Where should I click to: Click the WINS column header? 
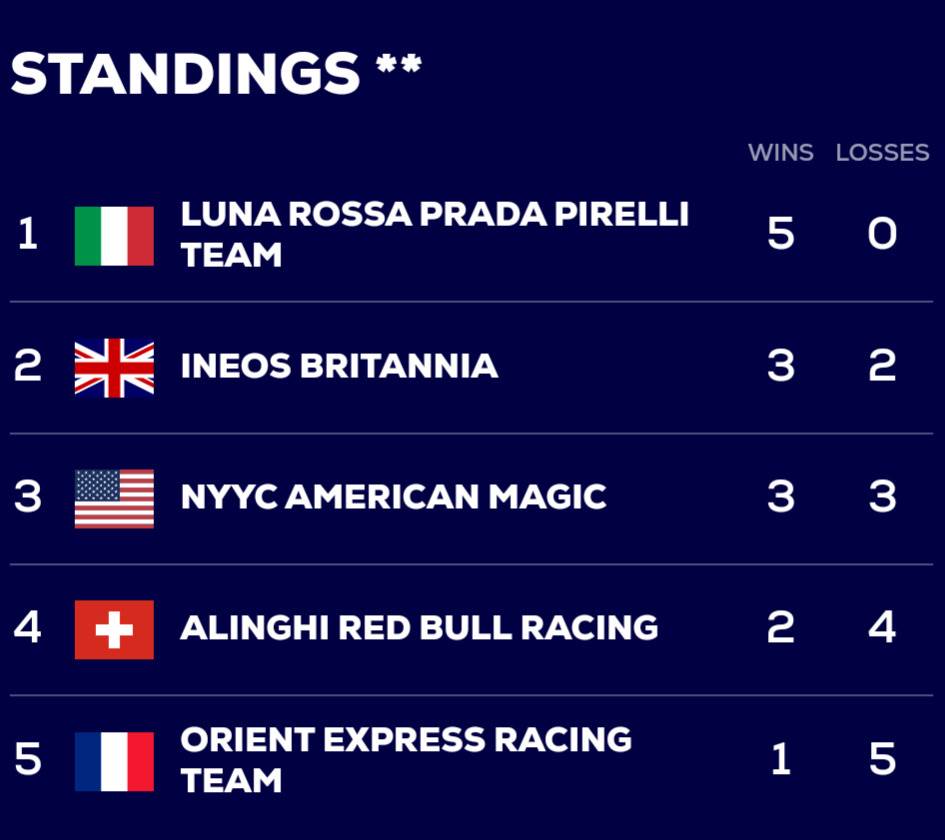coord(780,153)
